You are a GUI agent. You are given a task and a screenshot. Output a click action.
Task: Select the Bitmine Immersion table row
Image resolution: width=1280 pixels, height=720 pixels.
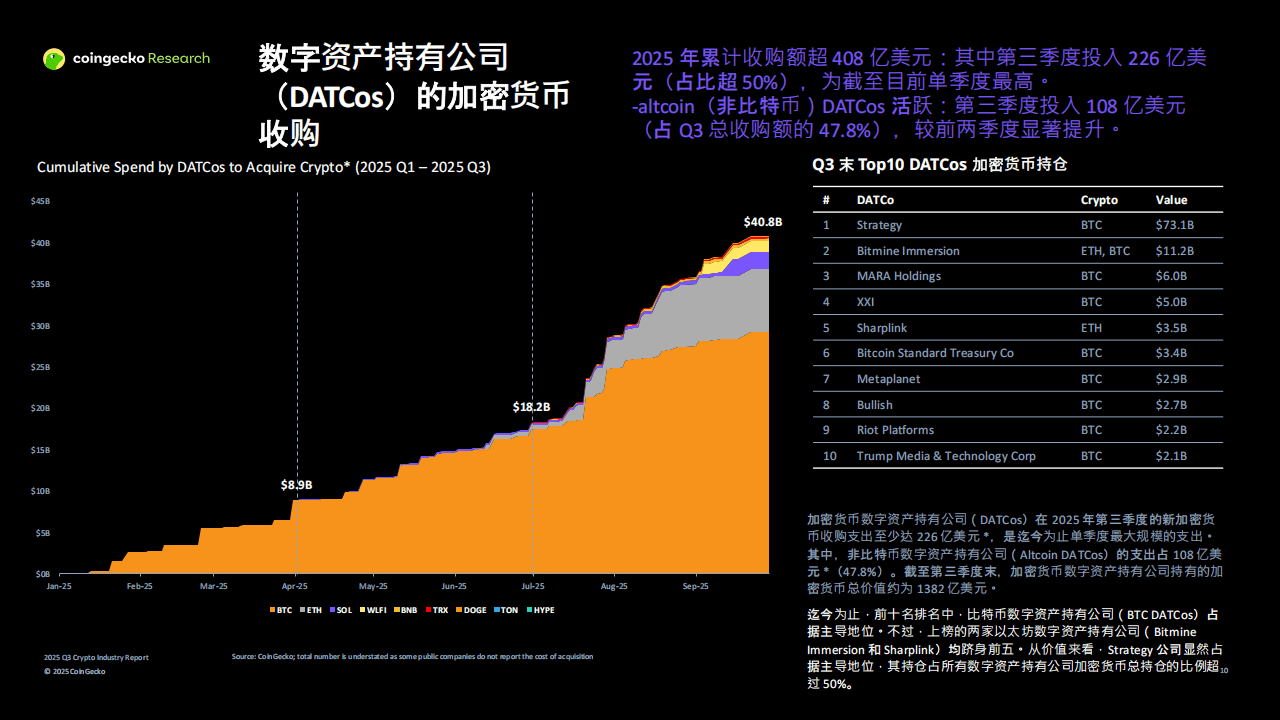(x=1017, y=251)
